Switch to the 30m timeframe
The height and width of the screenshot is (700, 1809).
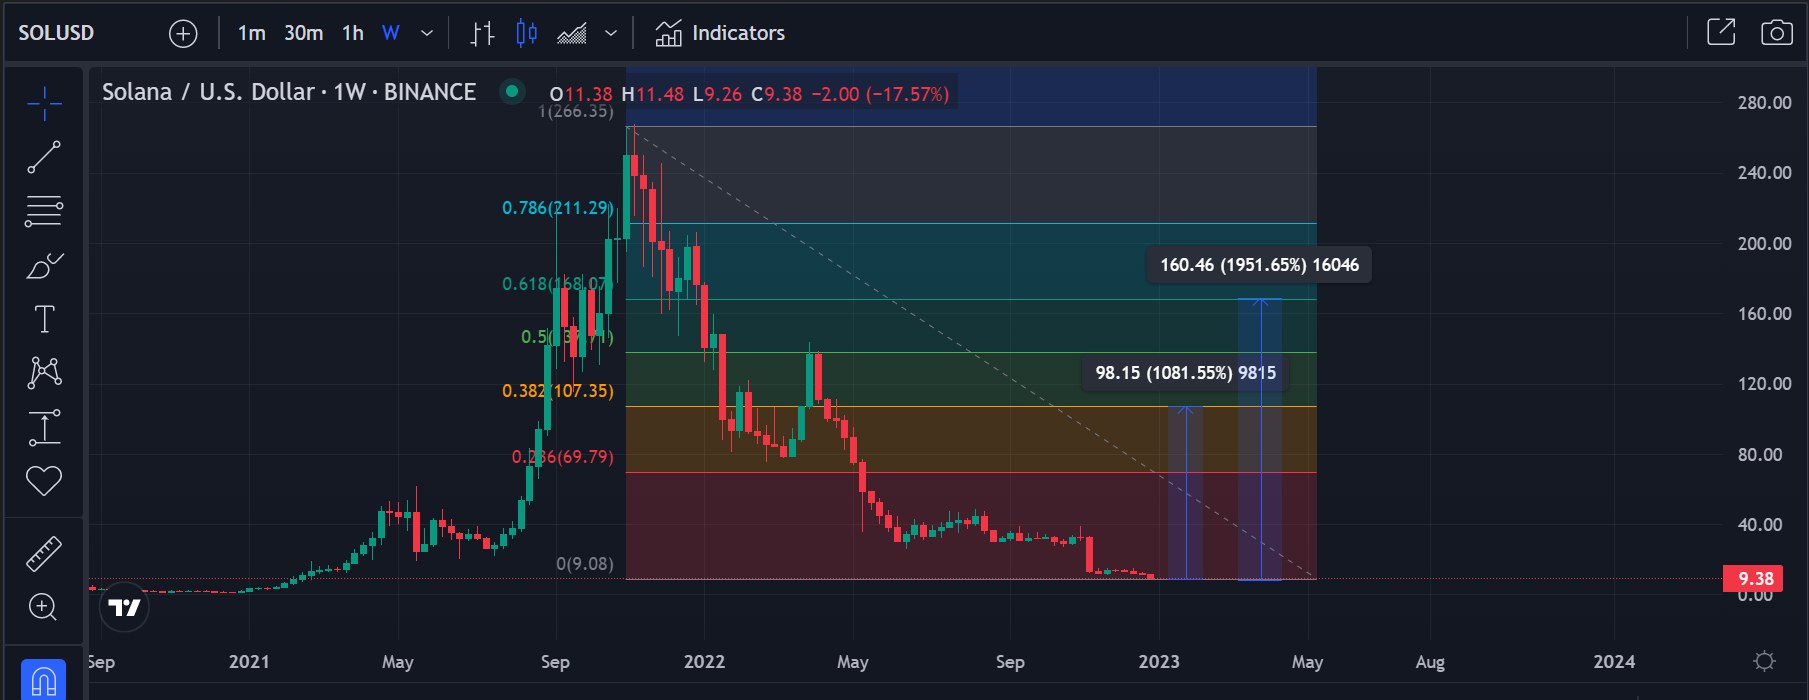[303, 33]
